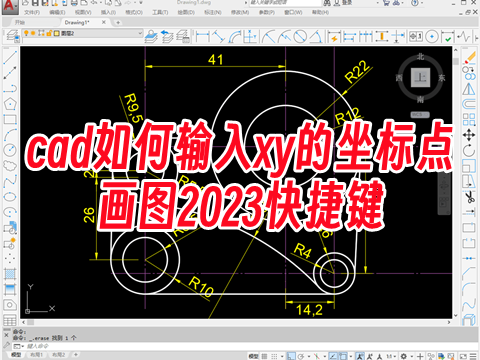Select the Trim scissors tool
480x360 pixels.
coord(469,197)
